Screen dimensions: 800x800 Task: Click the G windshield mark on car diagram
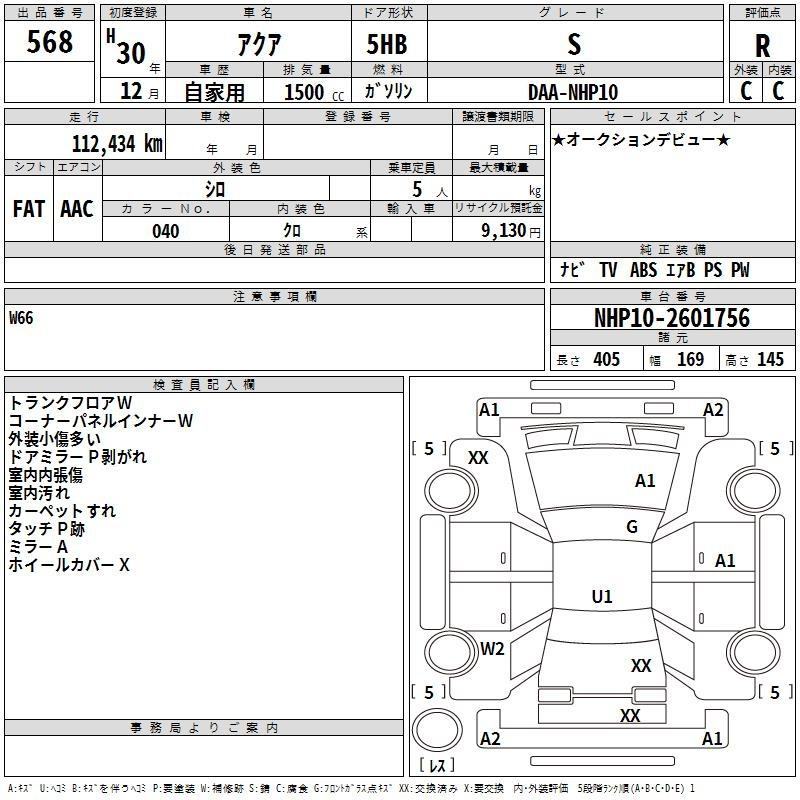632,527
